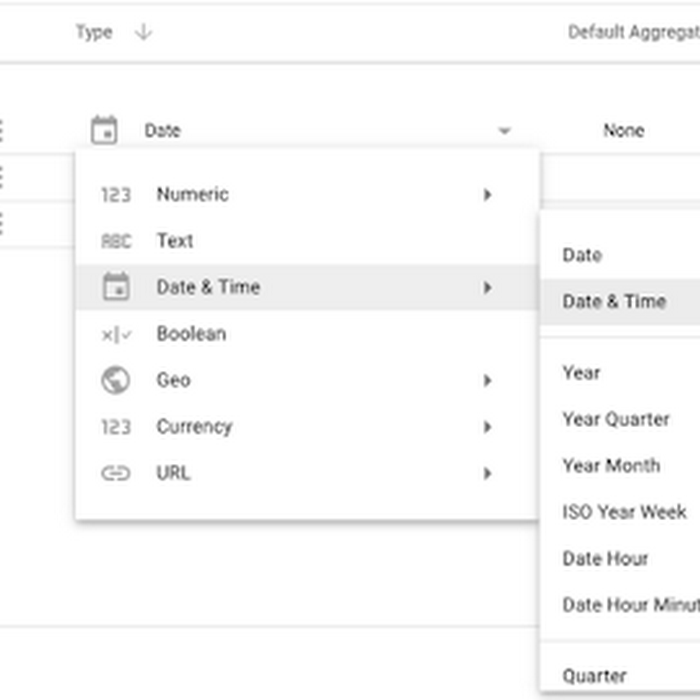
Task: Click the 123 Currency type icon
Action: point(116,427)
